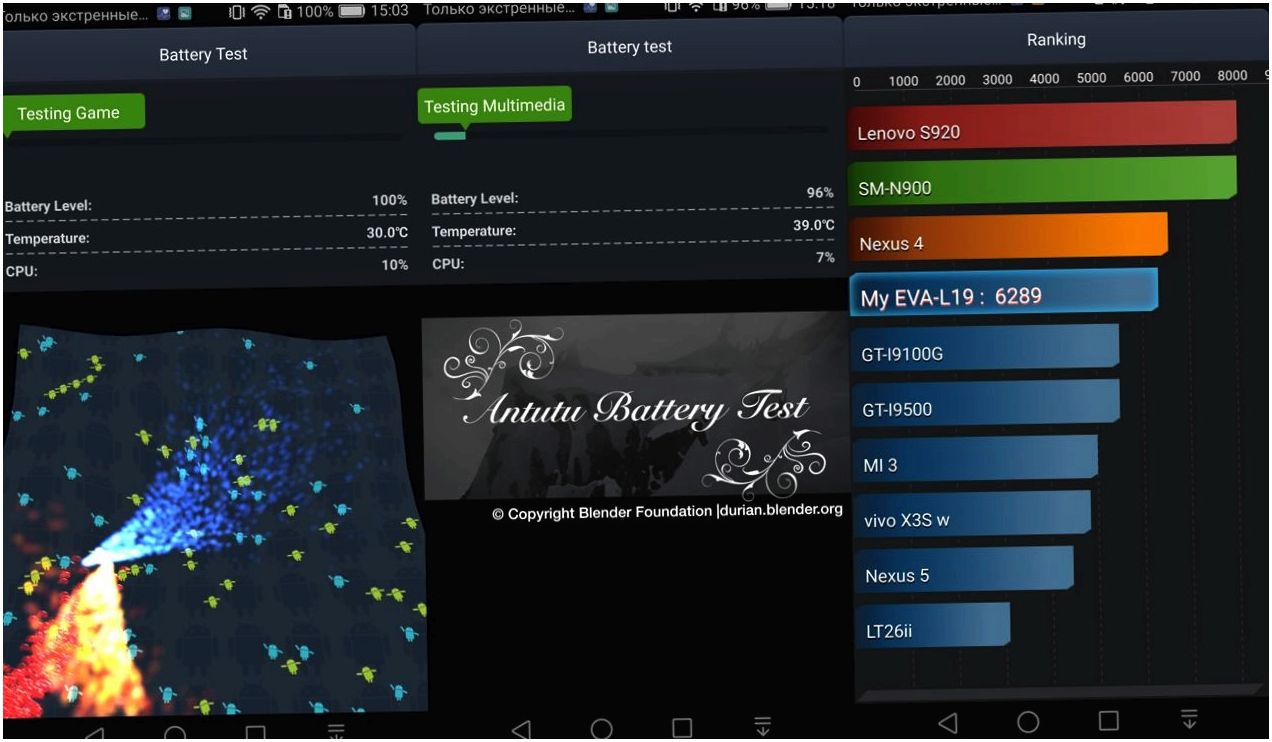Select the MI 3 ranking bar
Image resolution: width=1272 pixels, height=742 pixels.
pyautogui.click(x=974, y=460)
